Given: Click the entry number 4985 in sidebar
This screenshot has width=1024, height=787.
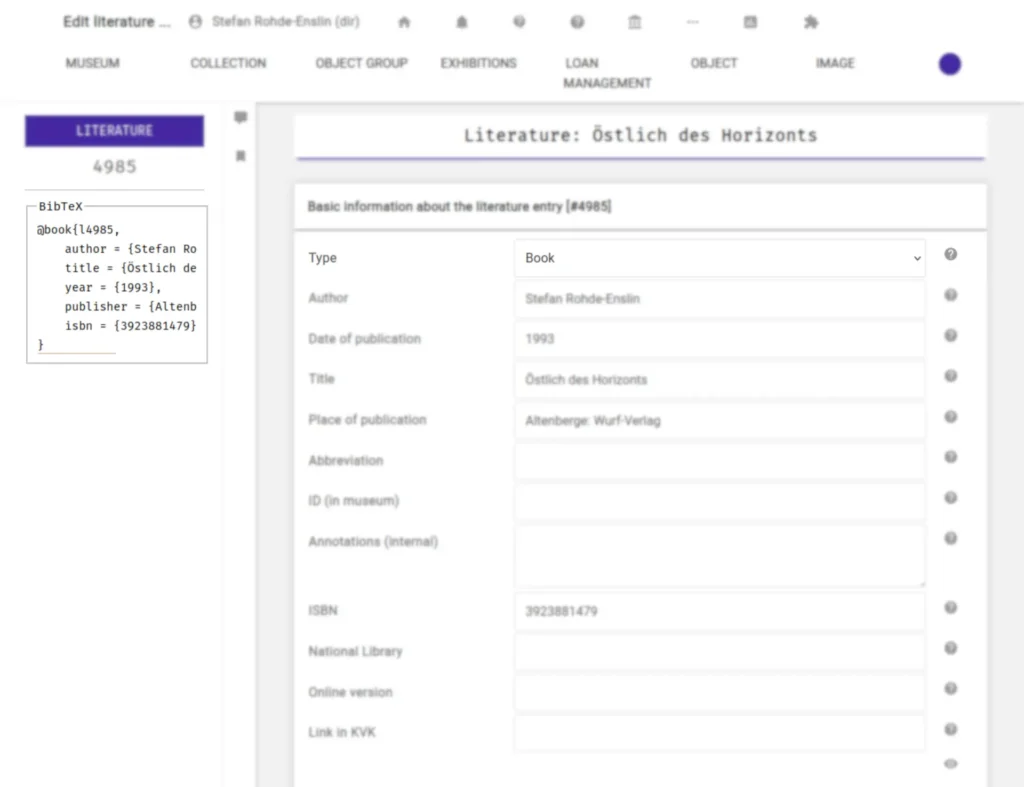Looking at the screenshot, I should pyautogui.click(x=114, y=167).
